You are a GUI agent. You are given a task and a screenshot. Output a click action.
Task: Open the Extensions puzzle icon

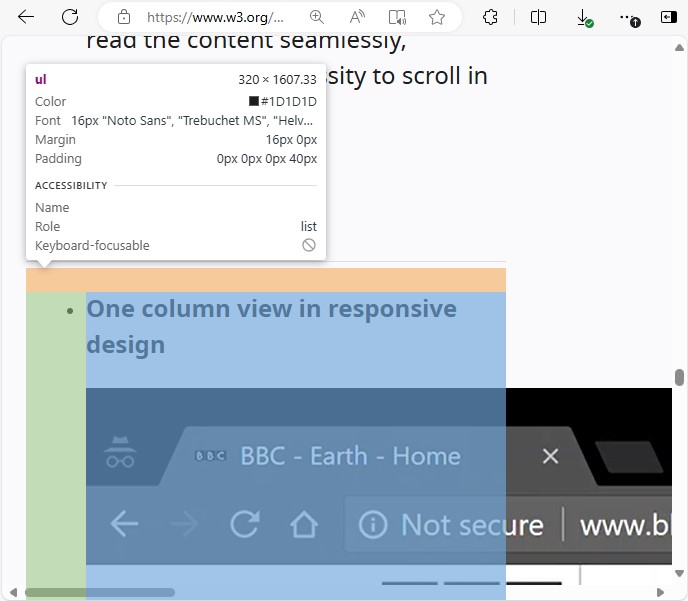click(x=490, y=17)
